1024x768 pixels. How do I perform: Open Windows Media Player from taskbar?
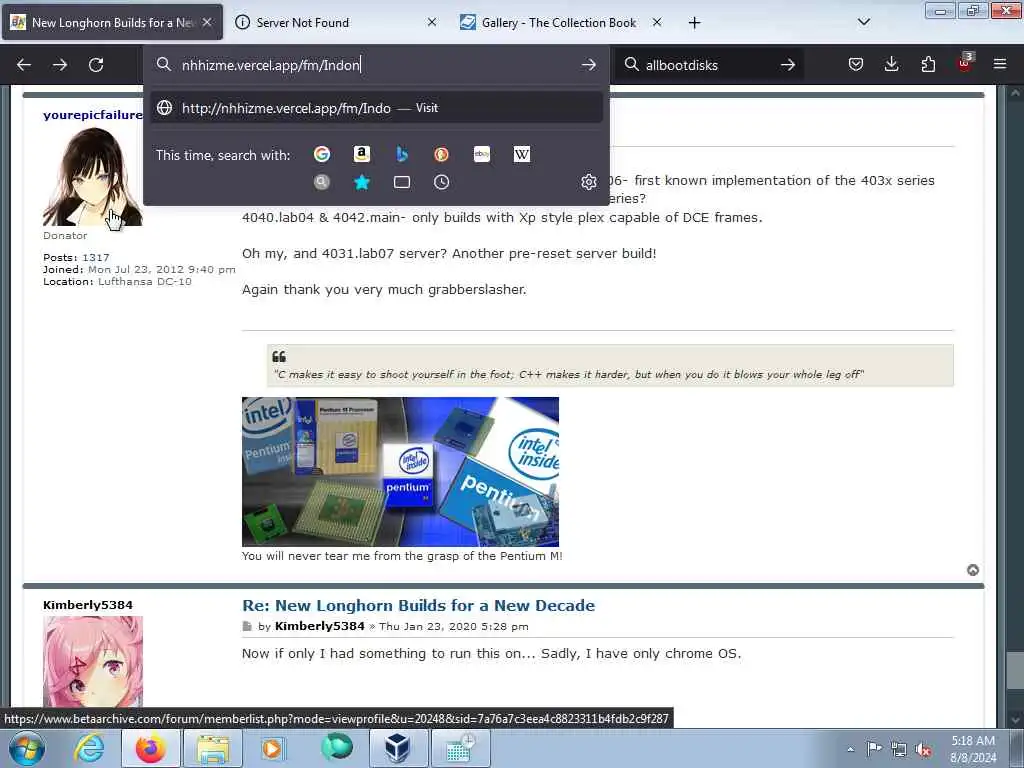(x=272, y=748)
